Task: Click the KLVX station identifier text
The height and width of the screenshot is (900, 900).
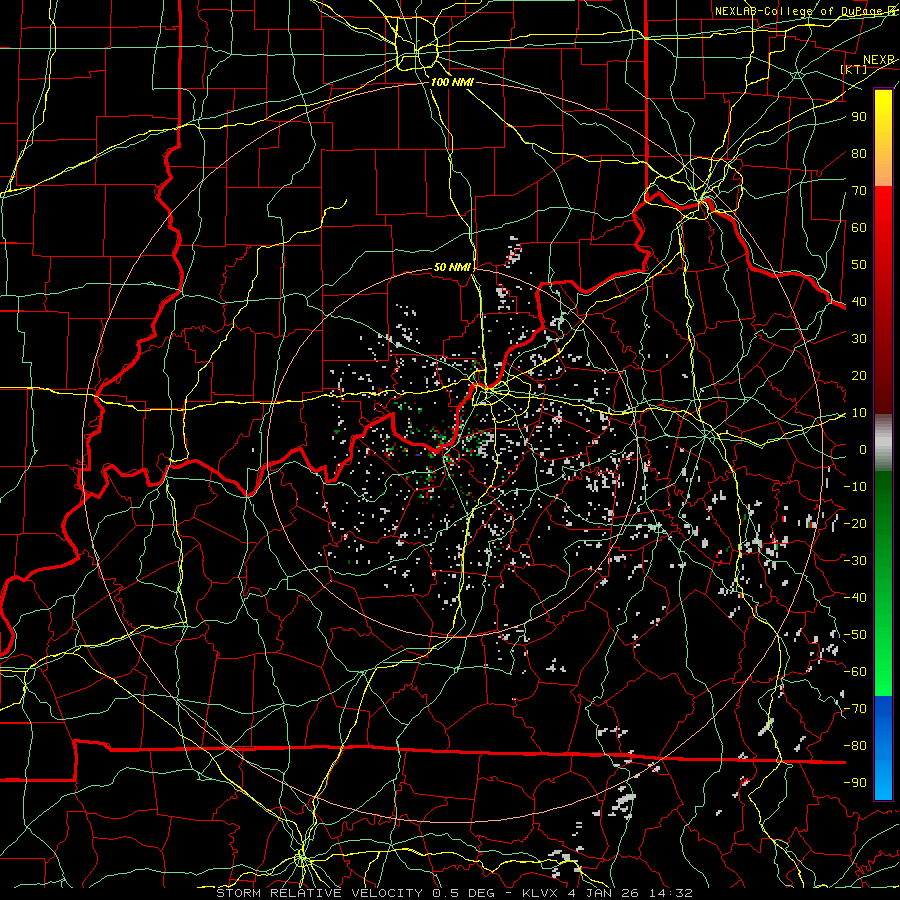Action: click(542, 893)
